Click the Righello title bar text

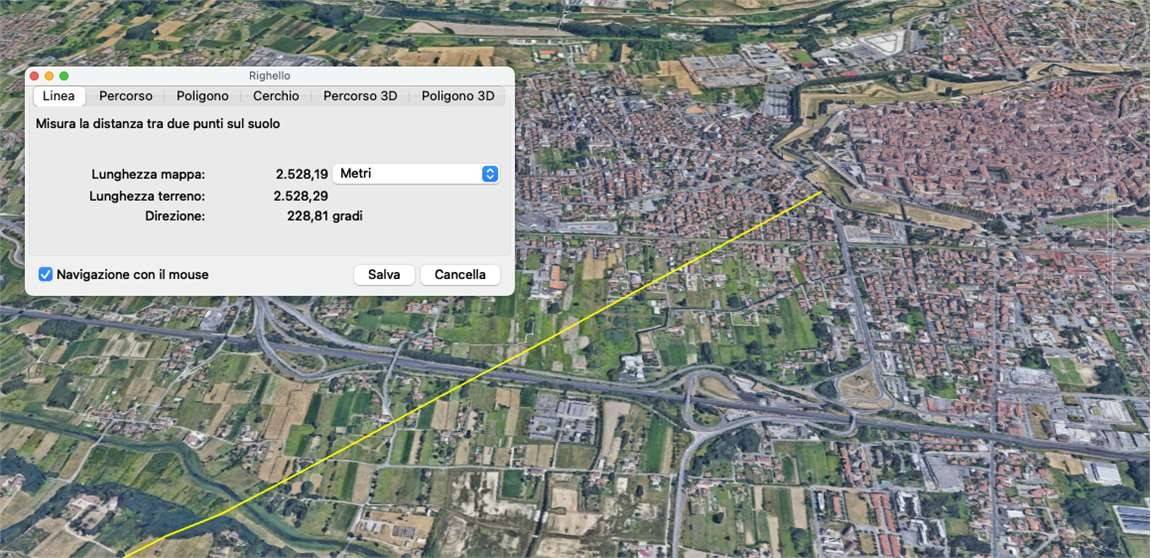[269, 76]
